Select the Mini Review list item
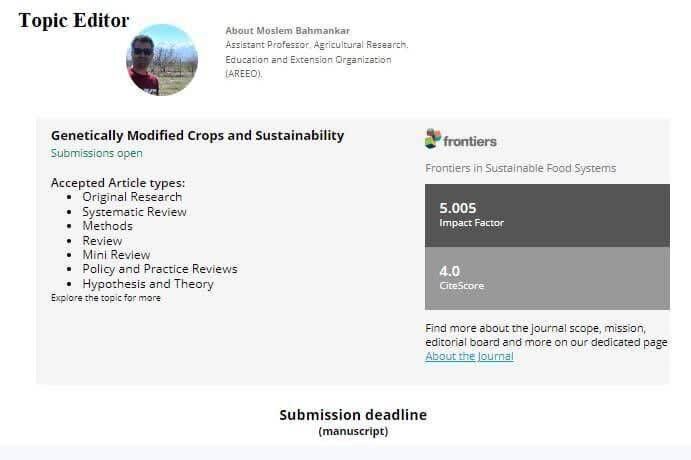Viewport: 691px width, 460px height. [116, 255]
